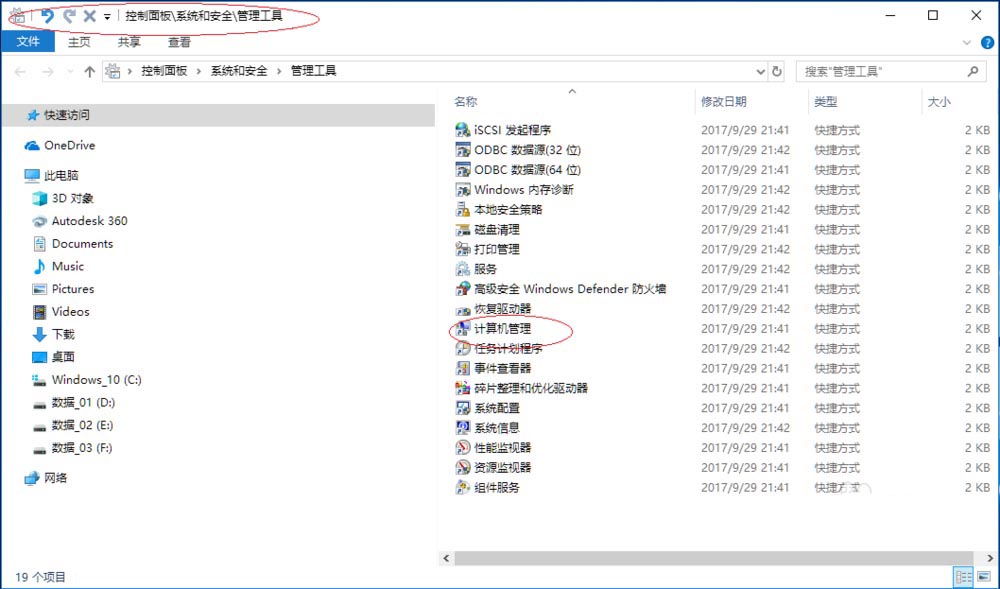Select the 本地安全策略 icon
The height and width of the screenshot is (589, 1000).
click(x=462, y=209)
